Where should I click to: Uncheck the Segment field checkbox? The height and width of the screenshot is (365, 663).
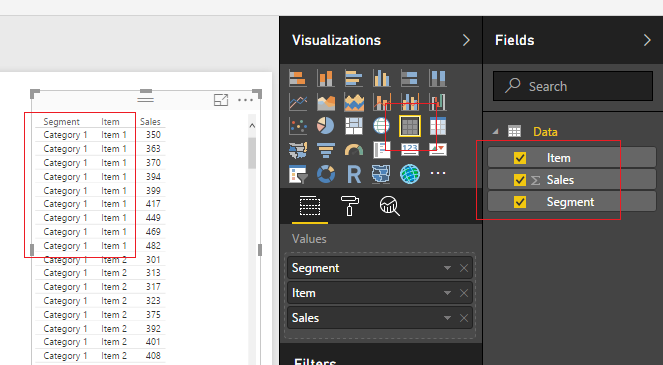point(520,202)
